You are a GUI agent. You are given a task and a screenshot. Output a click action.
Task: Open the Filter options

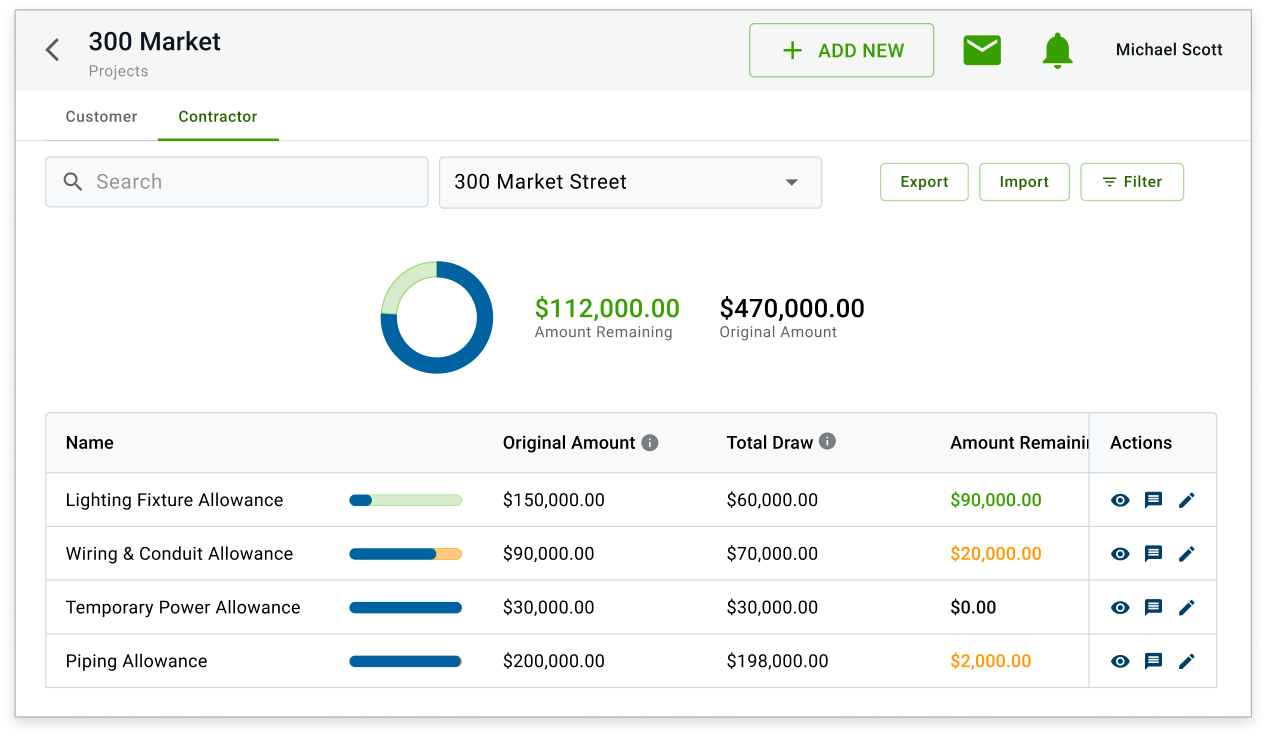(x=1132, y=182)
